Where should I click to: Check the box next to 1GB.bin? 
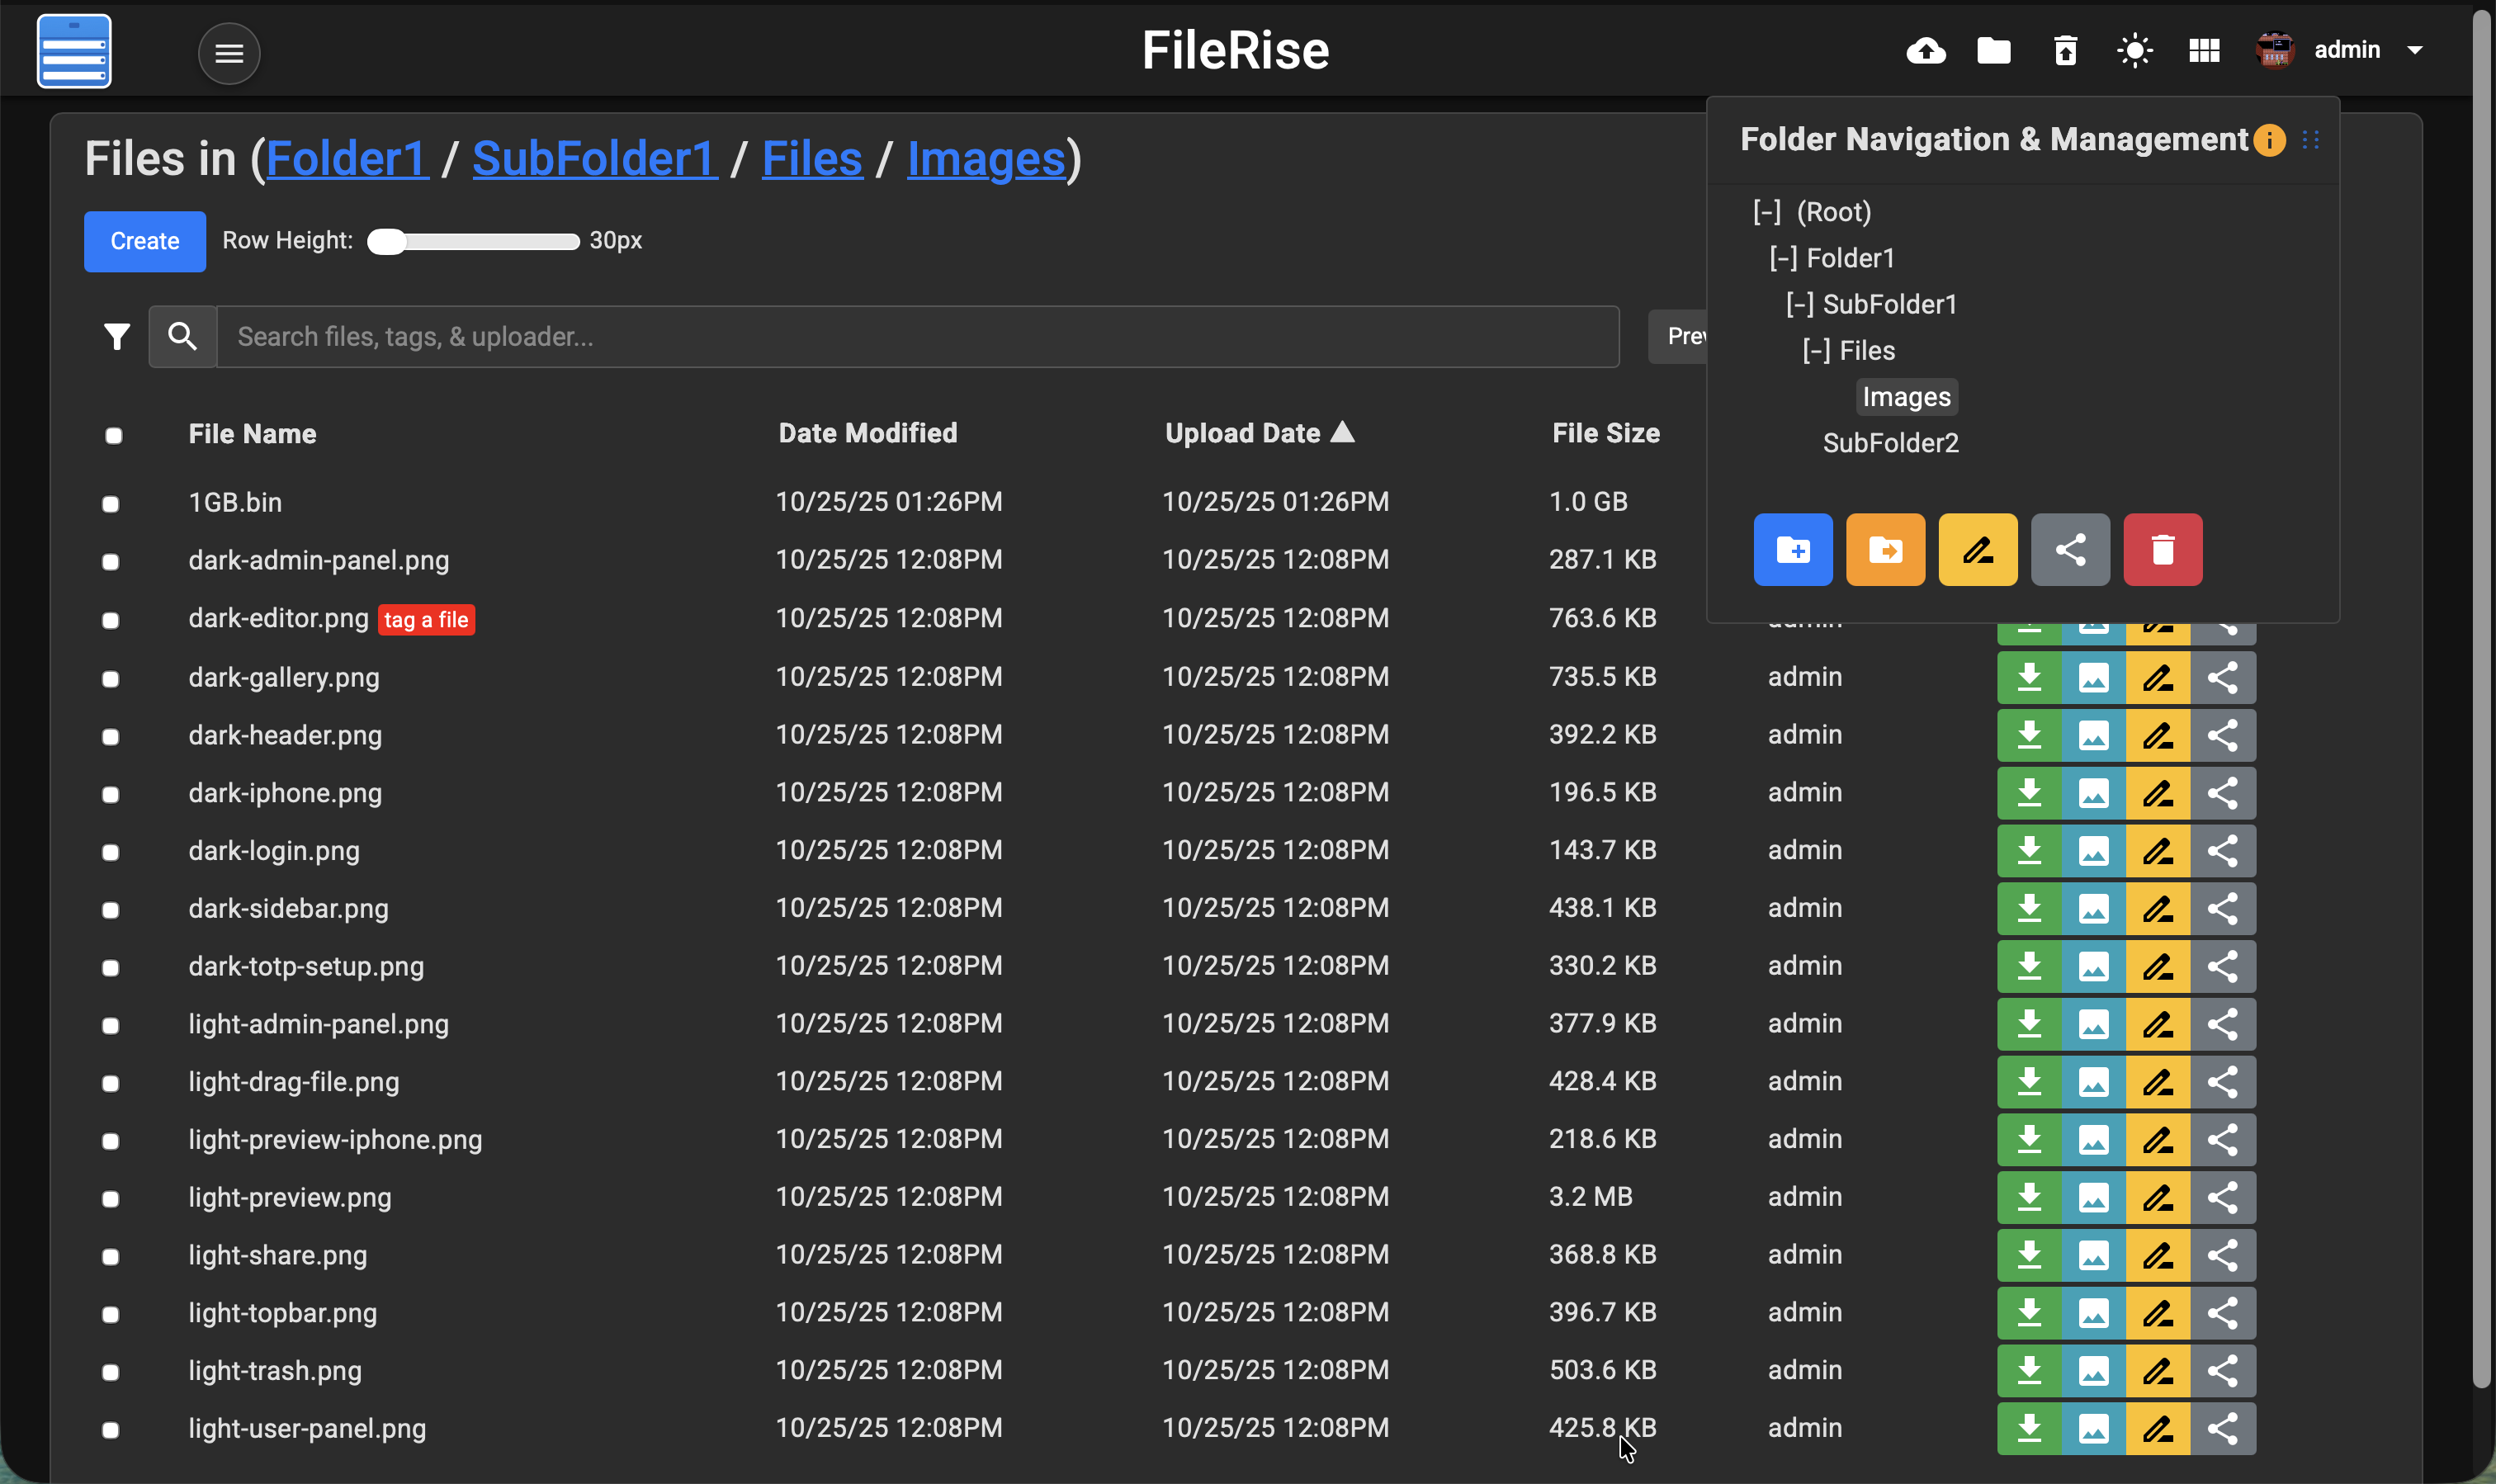point(111,504)
